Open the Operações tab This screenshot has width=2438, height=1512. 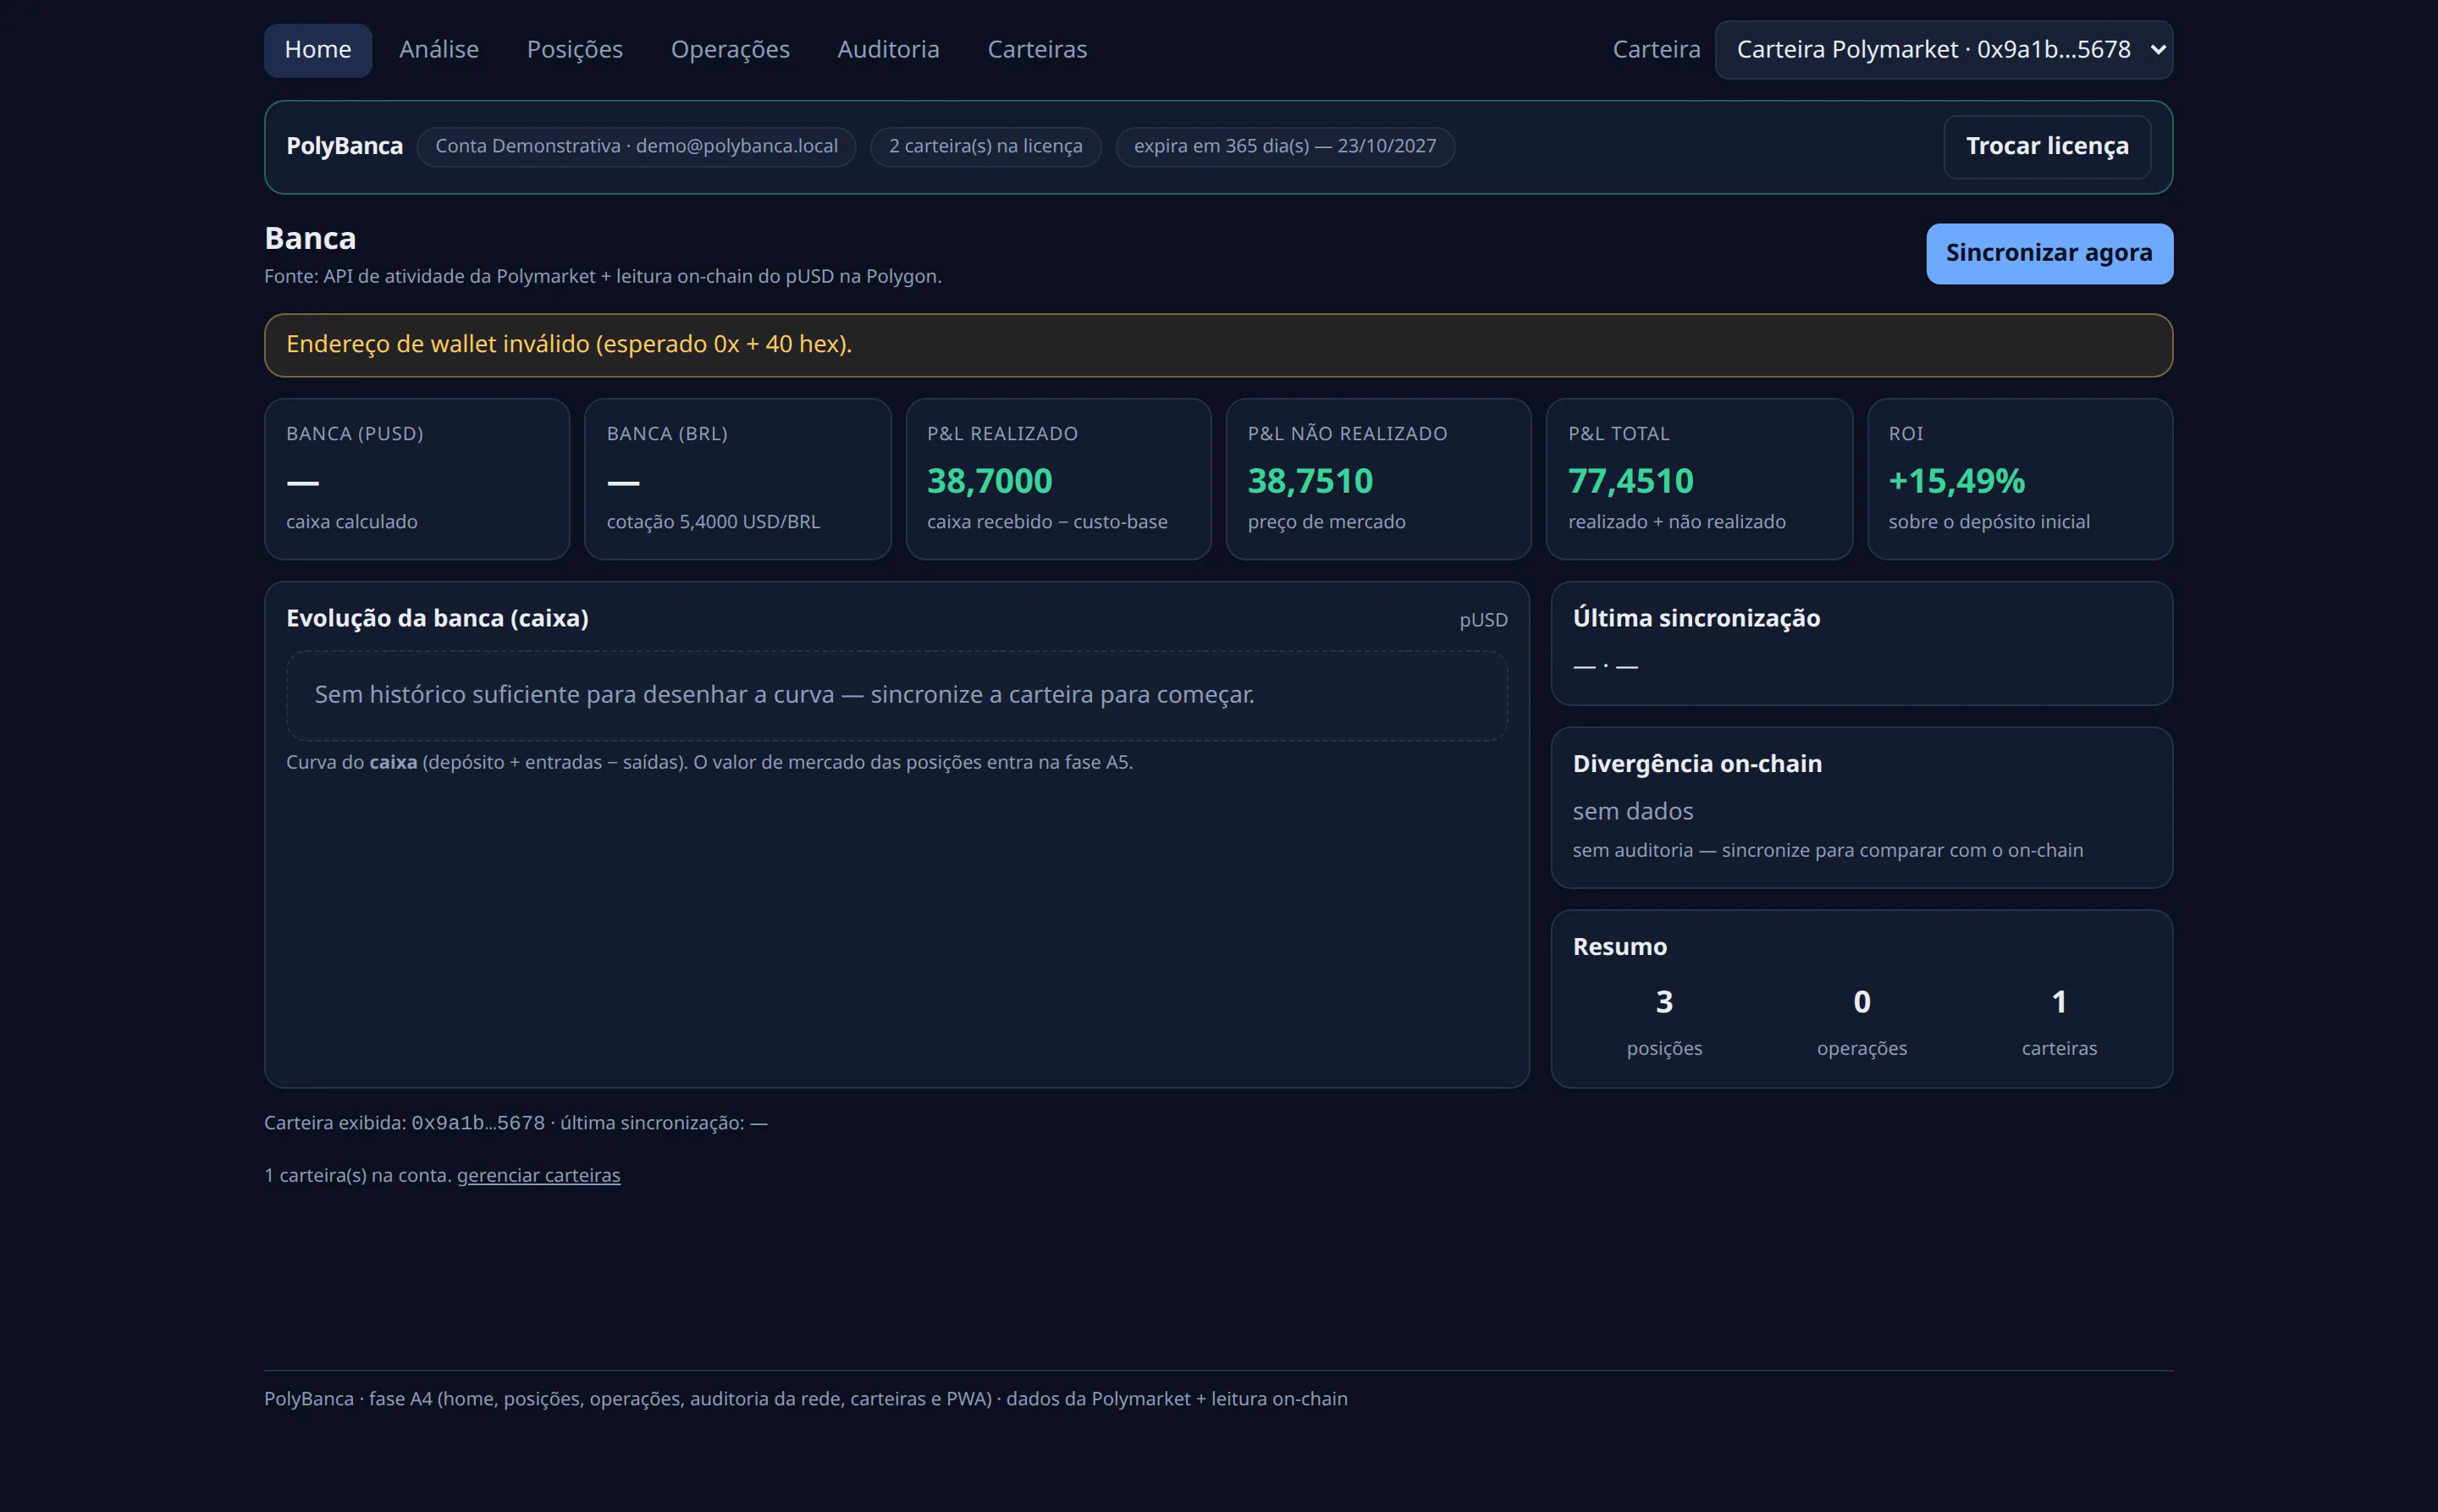click(730, 50)
